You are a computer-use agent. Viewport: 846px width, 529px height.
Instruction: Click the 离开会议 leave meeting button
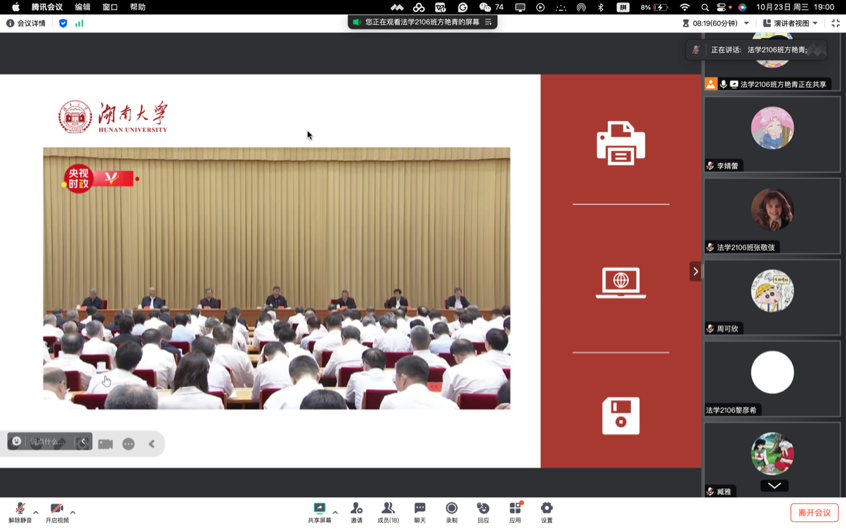[814, 512]
